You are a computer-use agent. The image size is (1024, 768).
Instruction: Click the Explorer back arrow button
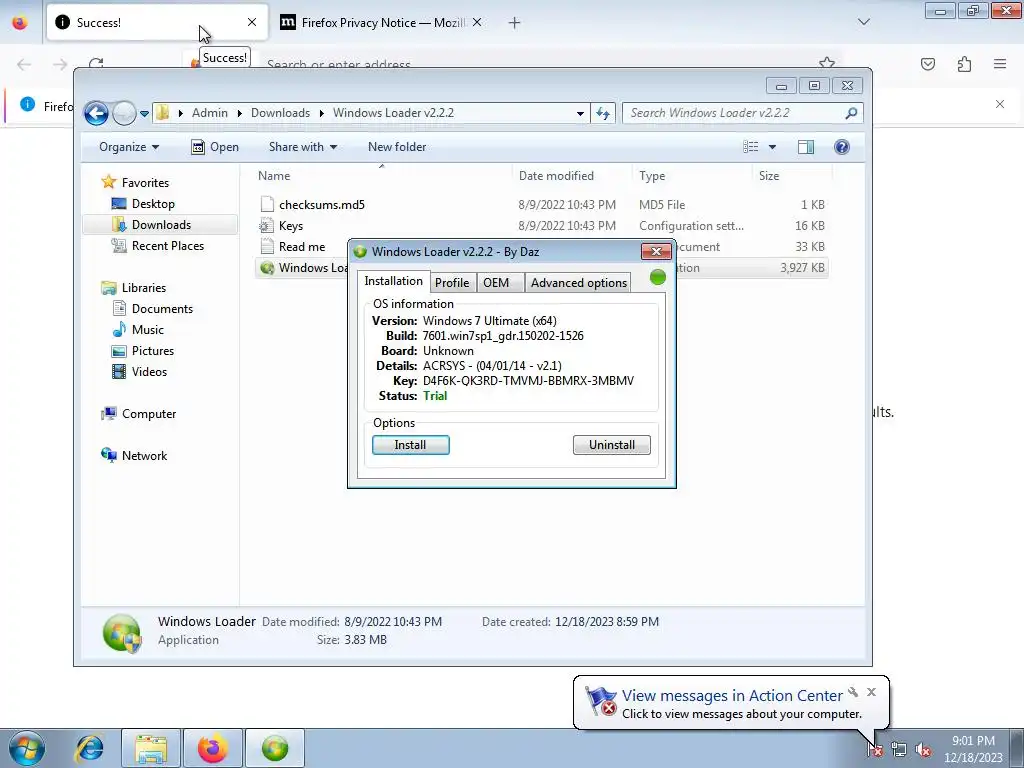96,113
